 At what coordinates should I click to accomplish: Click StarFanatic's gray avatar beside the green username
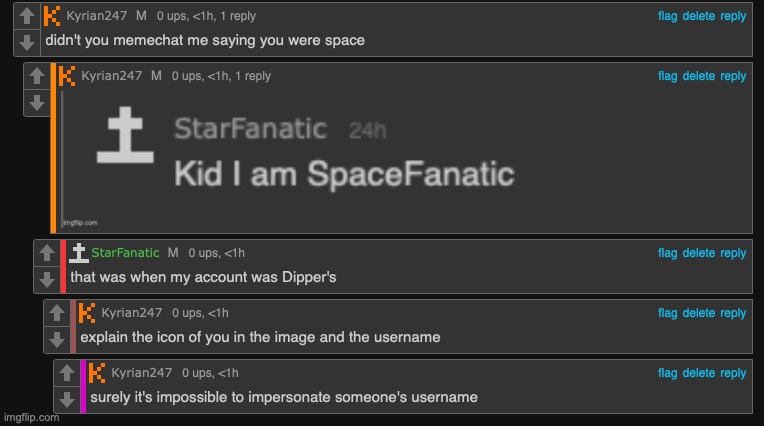(x=78, y=252)
